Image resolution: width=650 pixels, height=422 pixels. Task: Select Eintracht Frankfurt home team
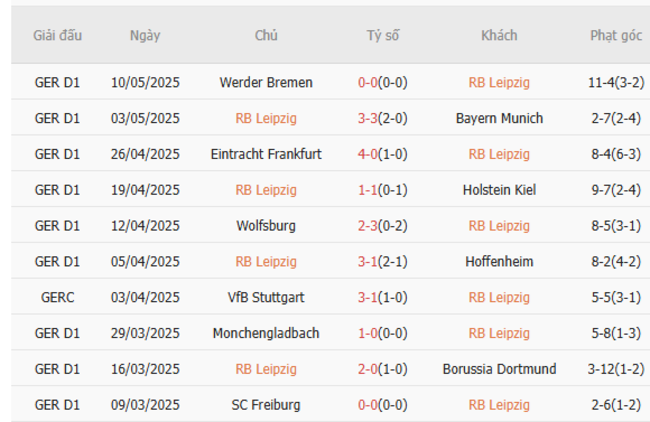[266, 154]
